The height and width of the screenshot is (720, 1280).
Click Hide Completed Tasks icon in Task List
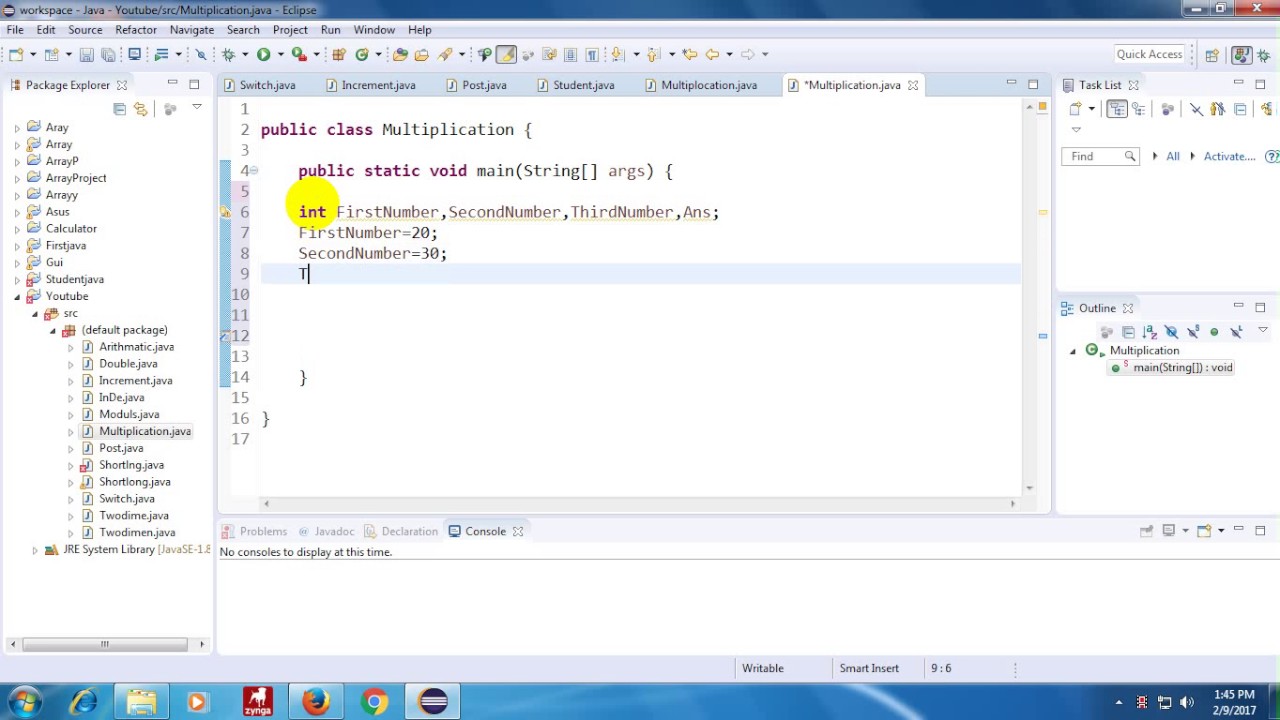1196,108
